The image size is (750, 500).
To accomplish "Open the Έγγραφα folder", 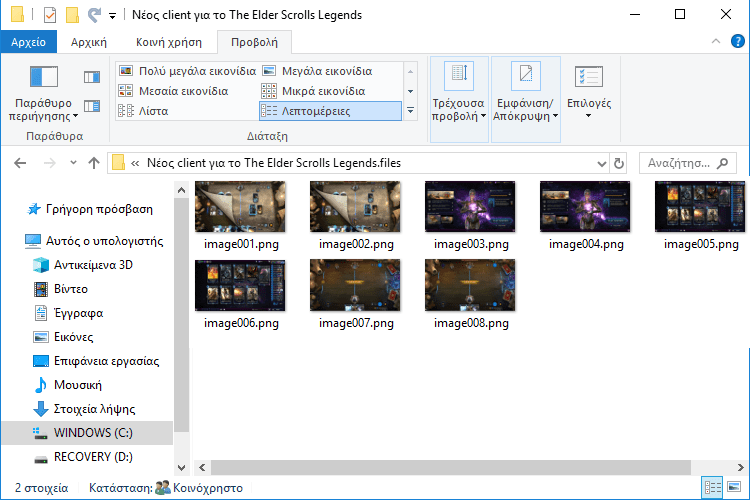I will (x=68, y=313).
